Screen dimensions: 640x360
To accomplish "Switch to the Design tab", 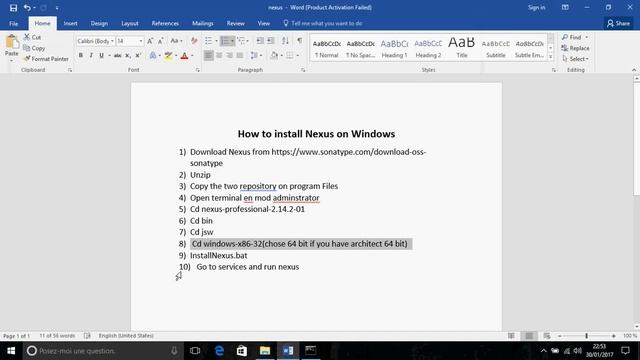I will click(x=99, y=24).
